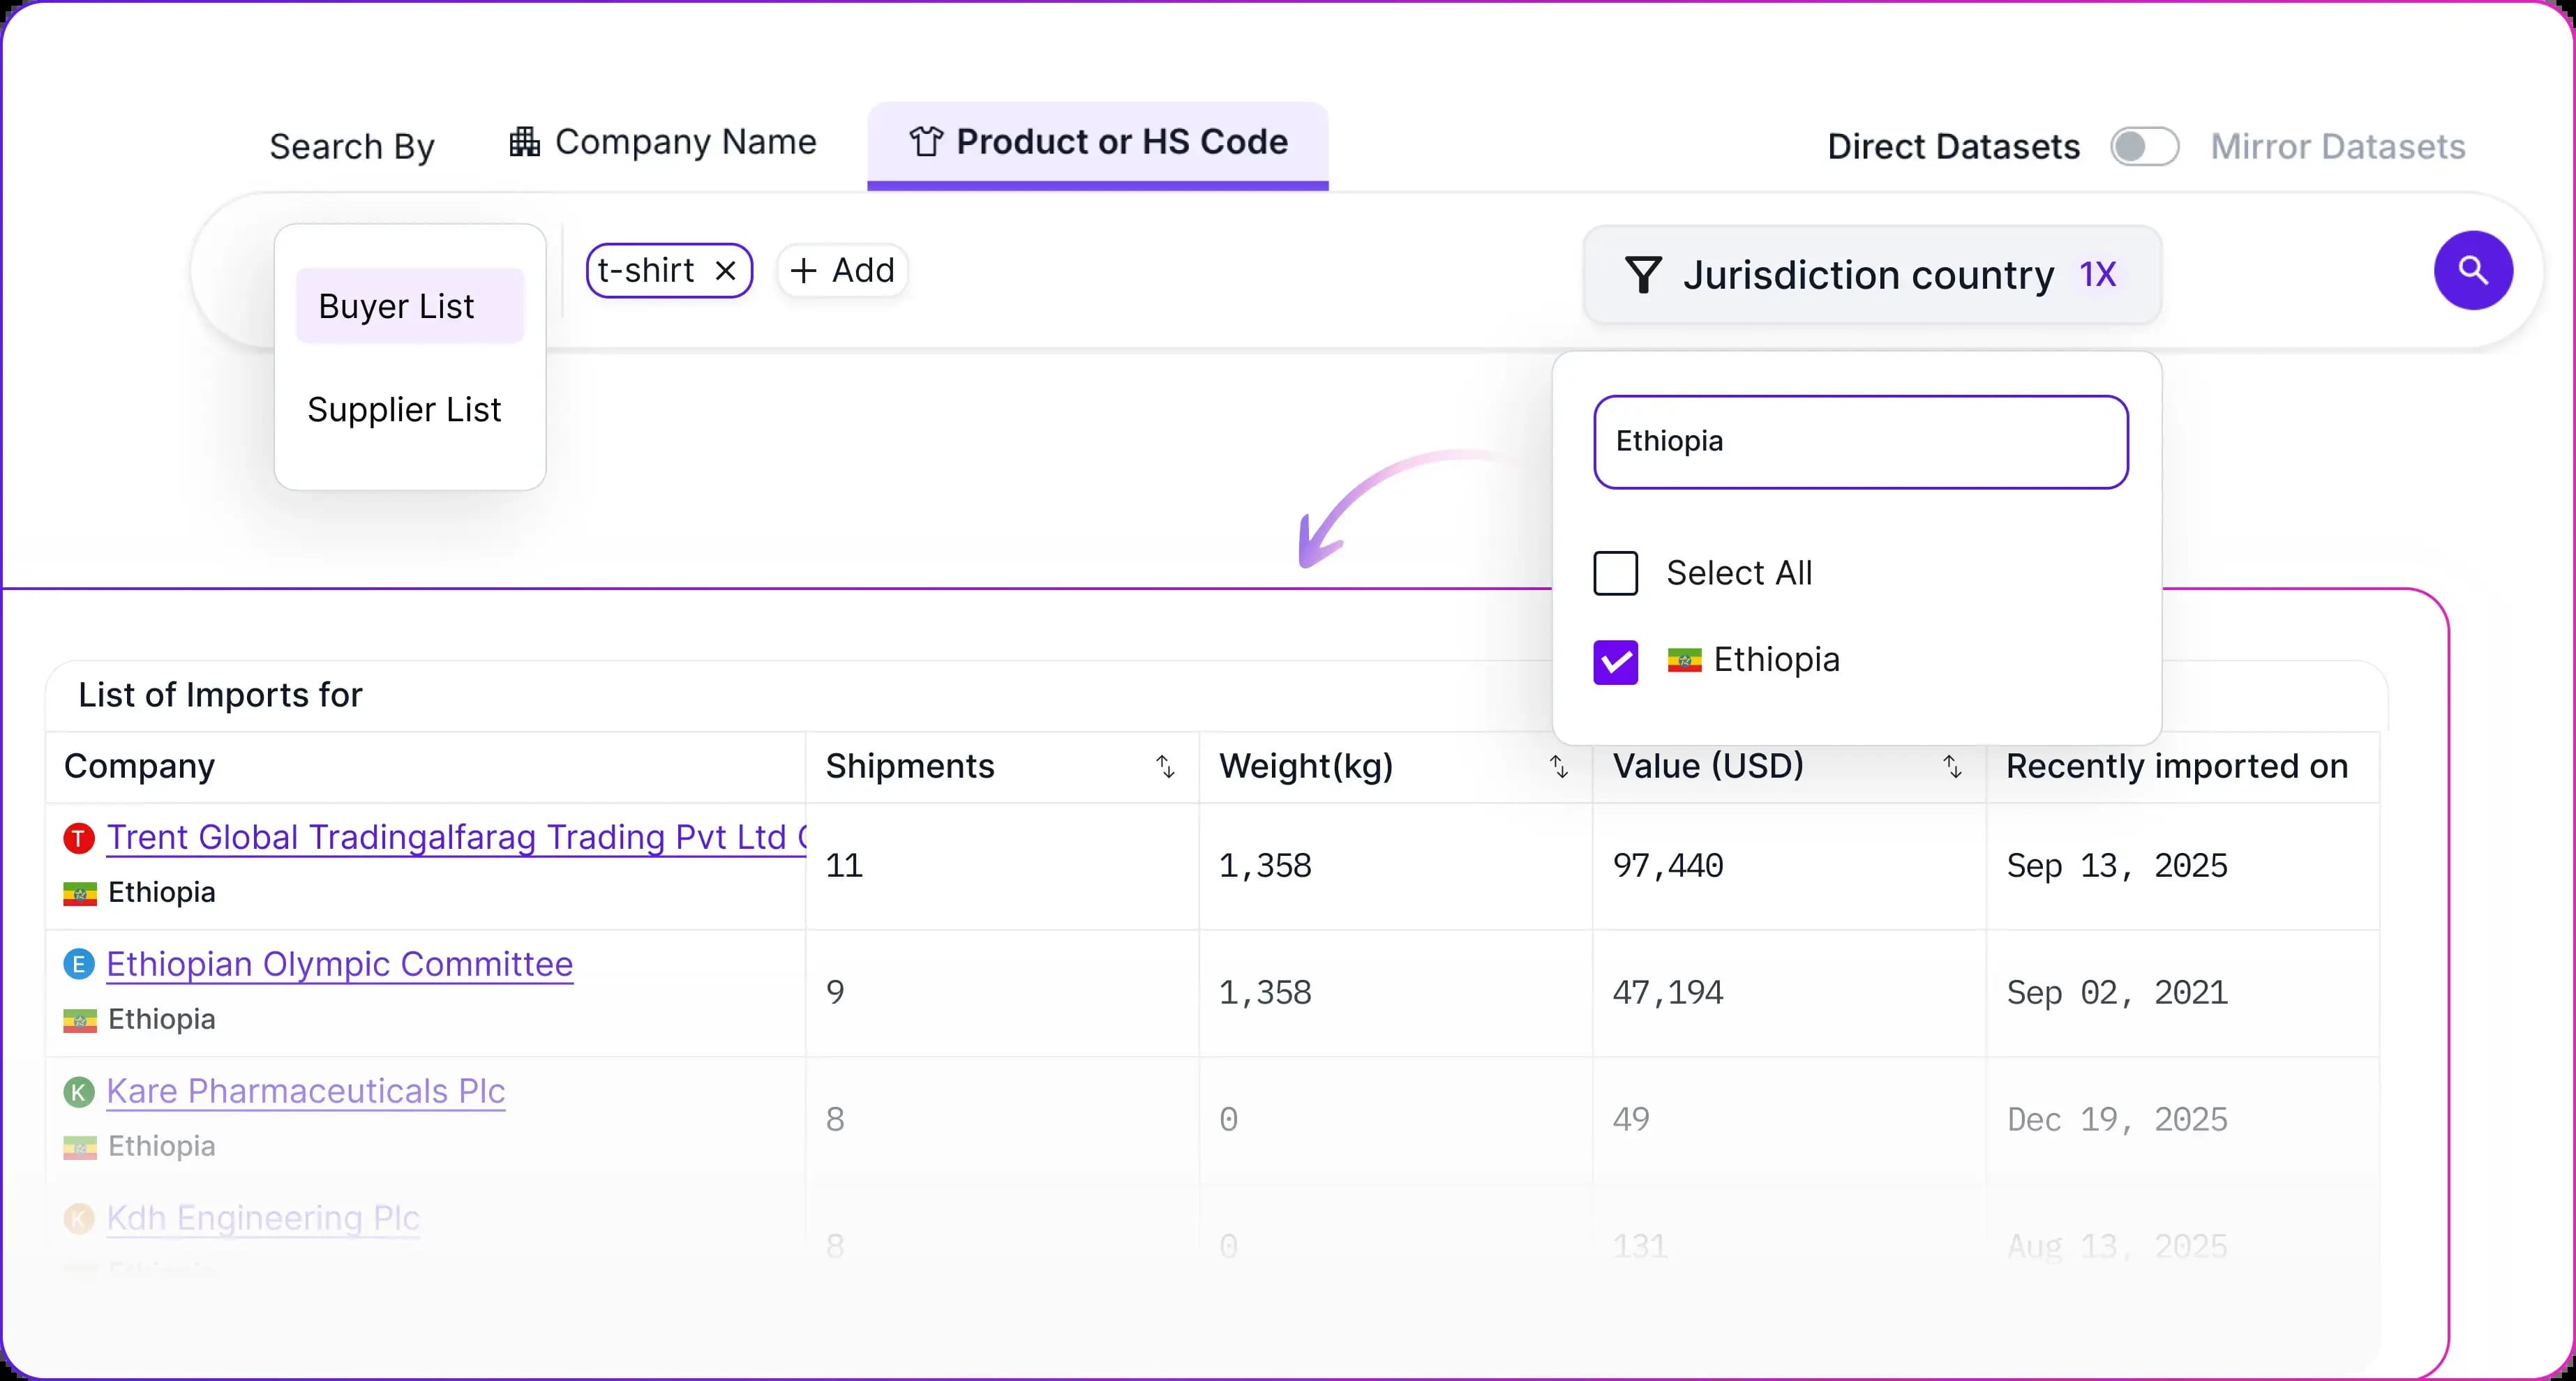Screen dimensions: 2576x1381
Task: Toggle the Direct/Mirror Datasets switch
Action: [x=2144, y=147]
